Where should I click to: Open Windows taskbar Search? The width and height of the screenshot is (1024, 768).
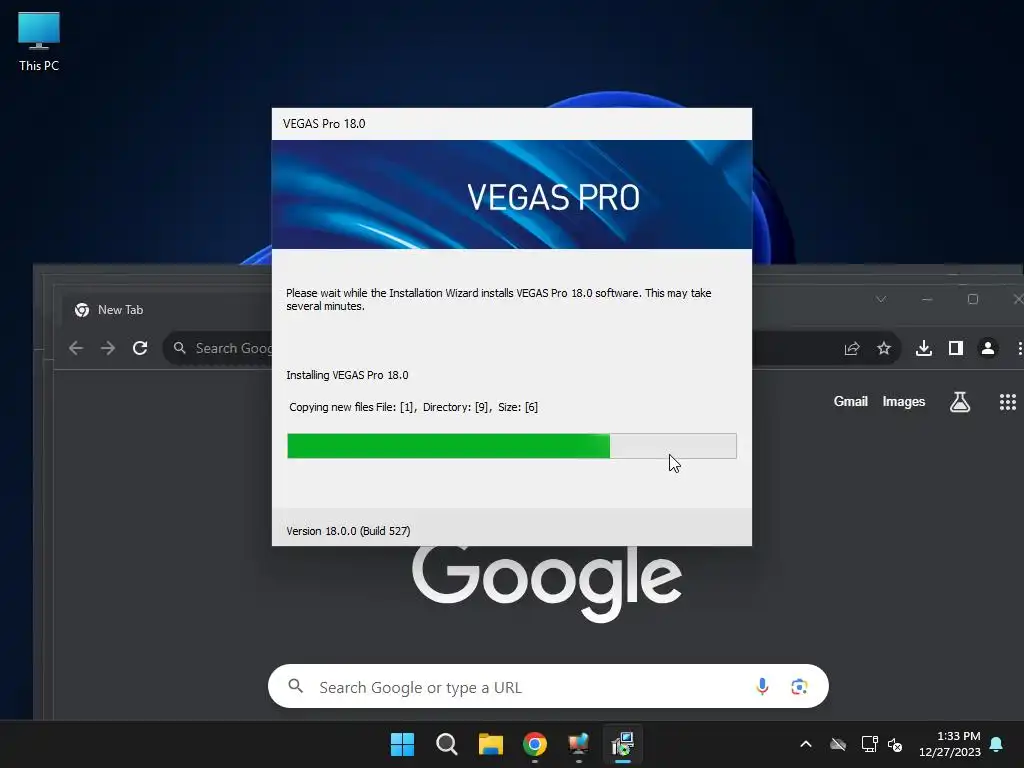pyautogui.click(x=447, y=744)
